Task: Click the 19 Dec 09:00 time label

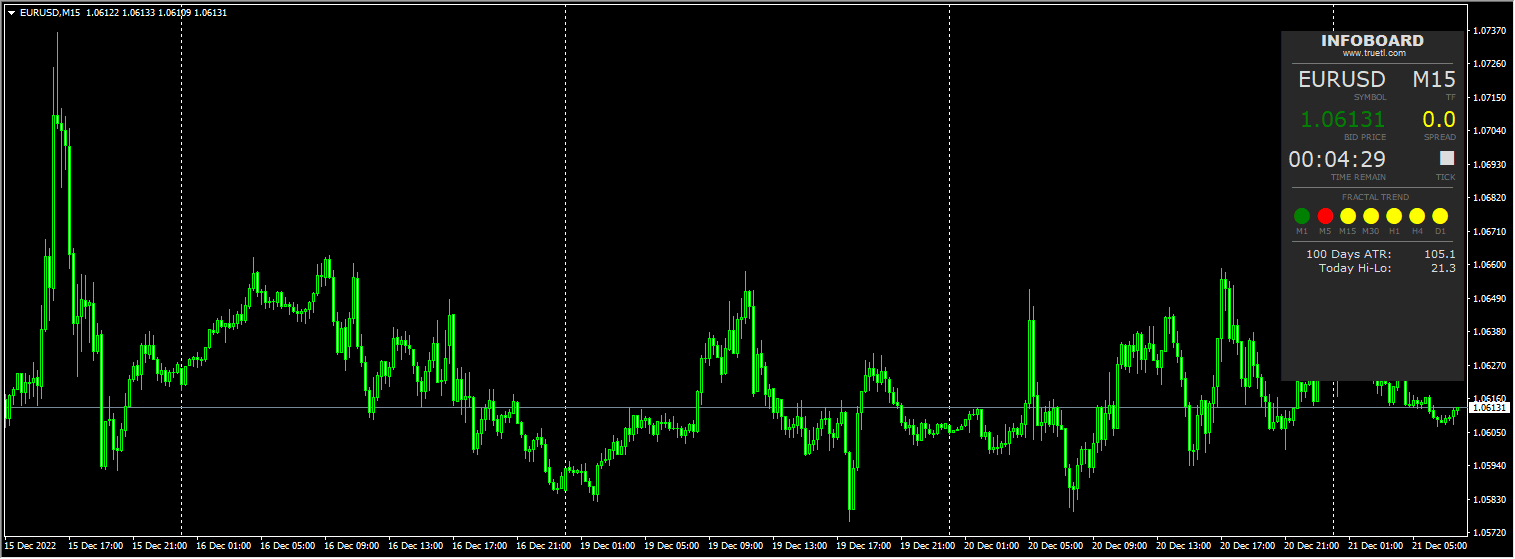Action: [x=736, y=546]
